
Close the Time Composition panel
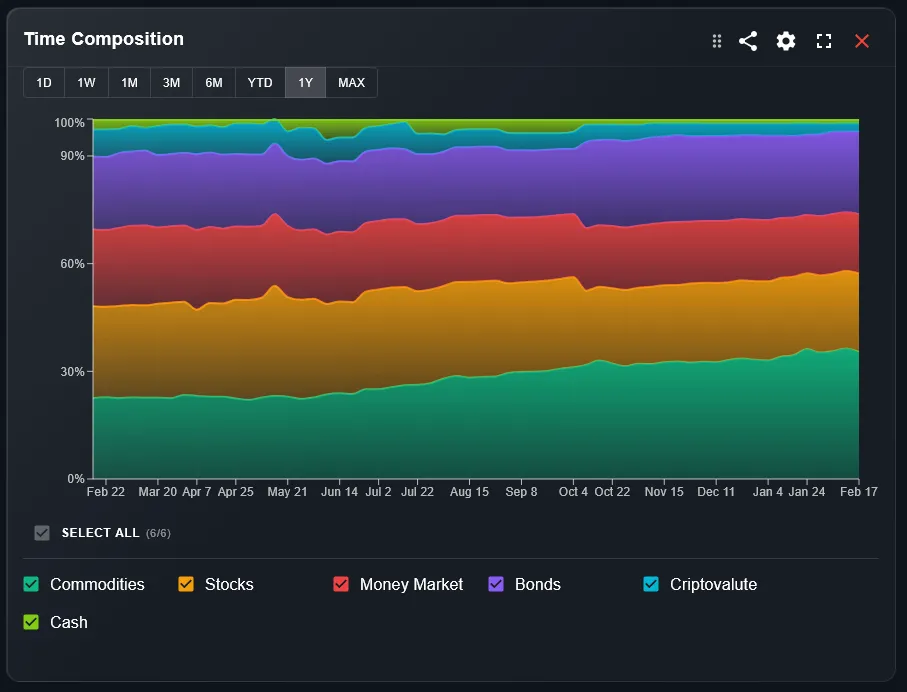coord(861,41)
